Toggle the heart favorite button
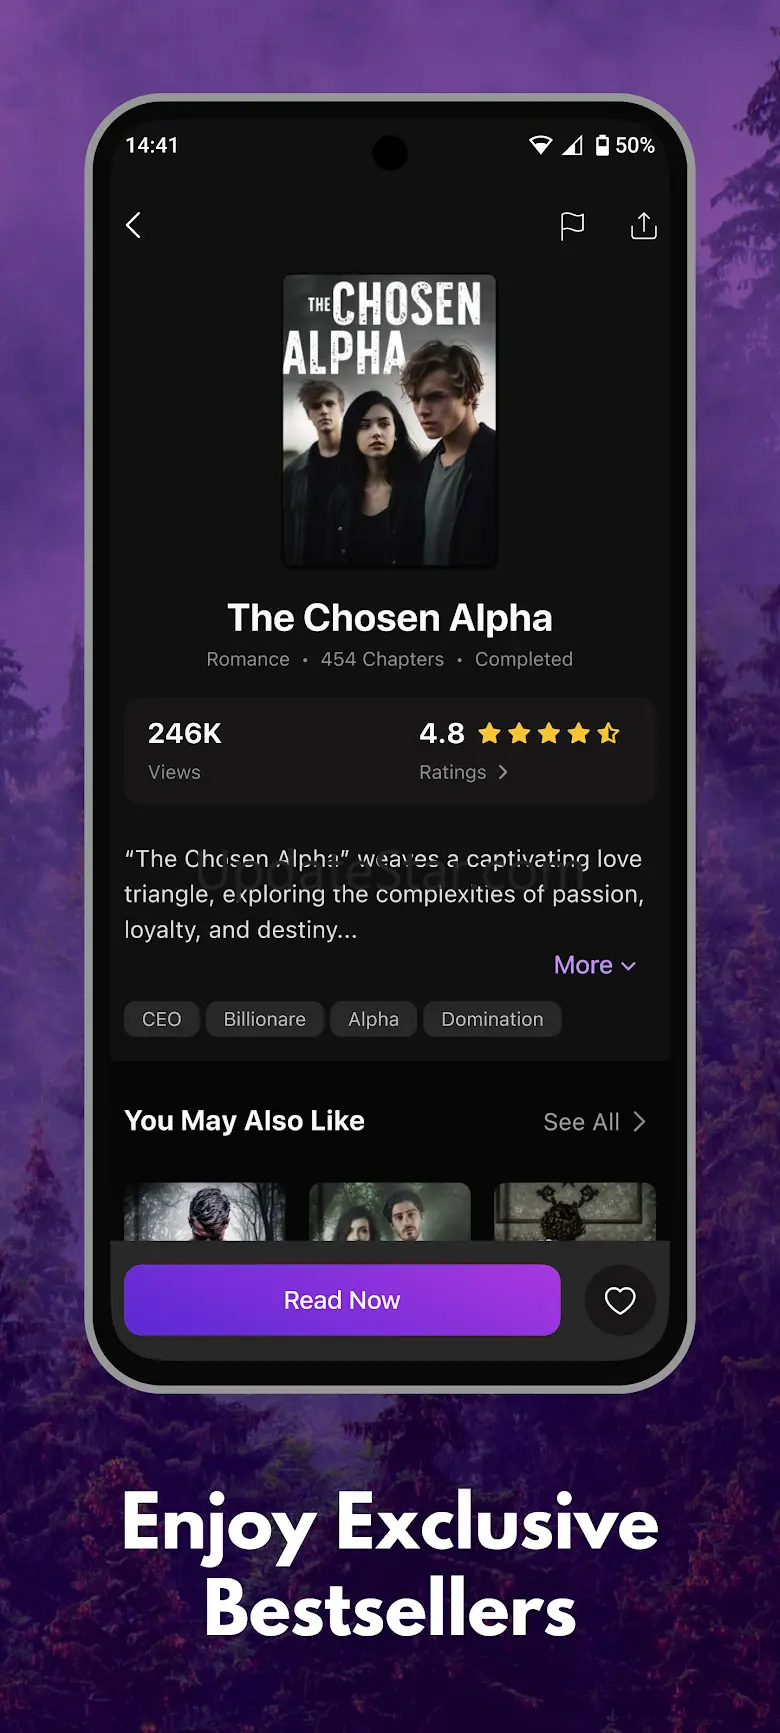The width and height of the screenshot is (780, 1733). point(620,1300)
